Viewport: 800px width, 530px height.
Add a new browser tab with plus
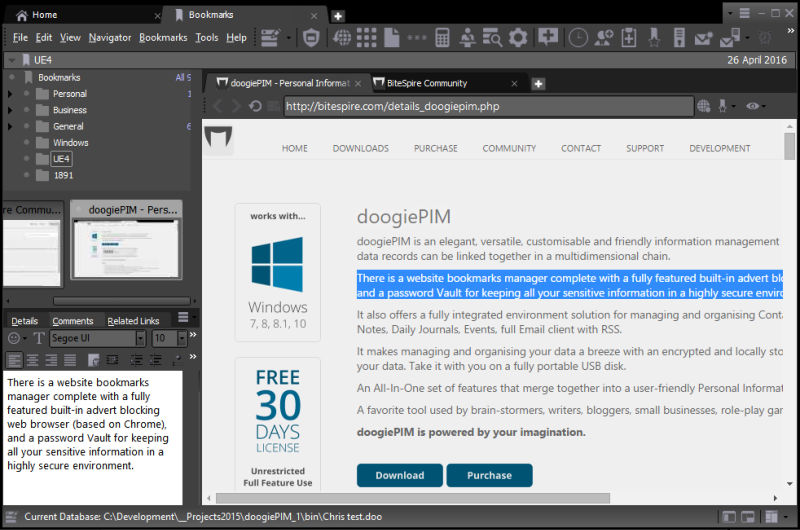tap(538, 84)
